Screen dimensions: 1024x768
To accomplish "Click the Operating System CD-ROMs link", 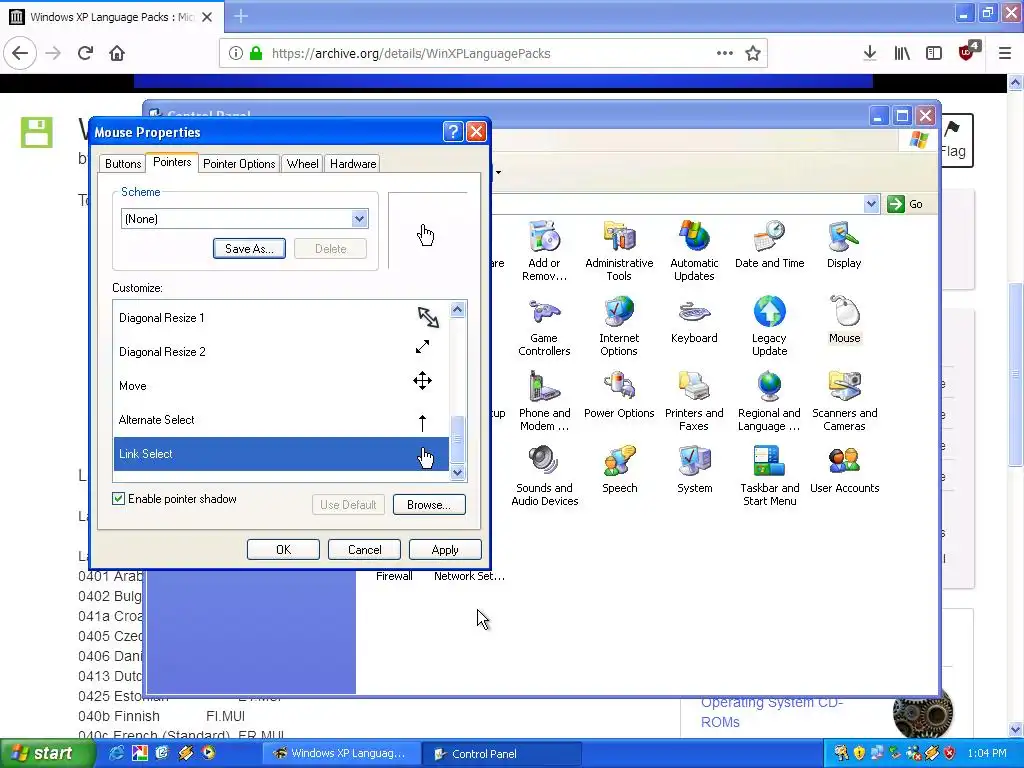I will (772, 712).
